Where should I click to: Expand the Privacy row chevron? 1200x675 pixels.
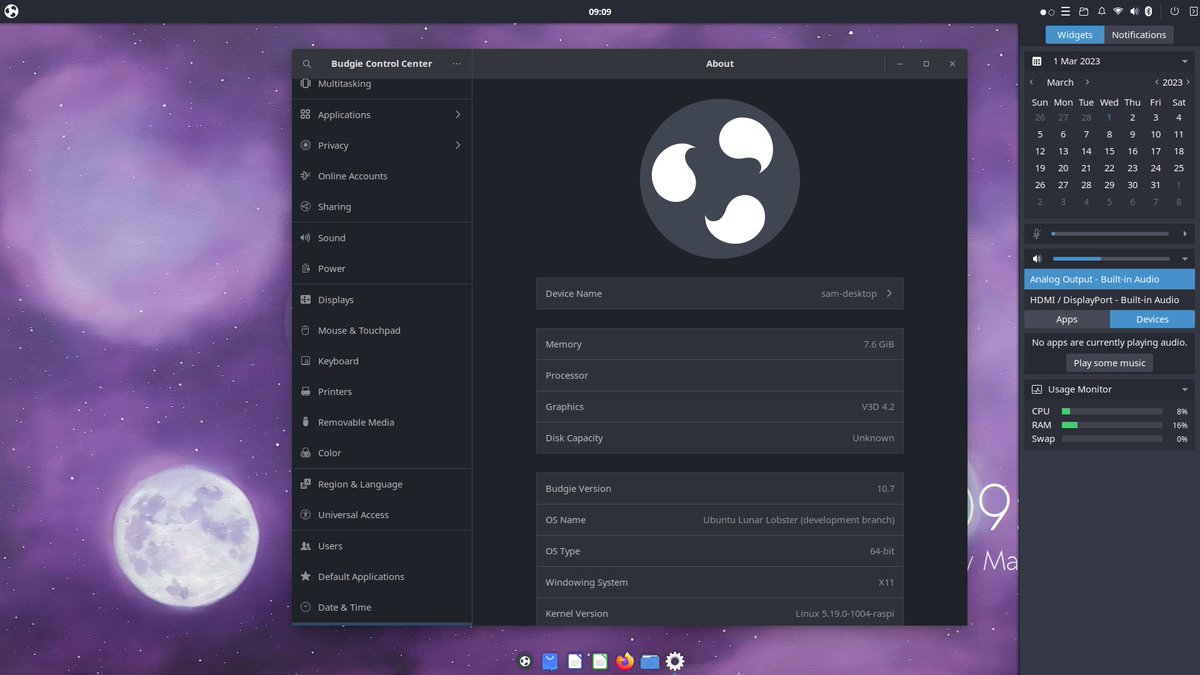coord(458,145)
